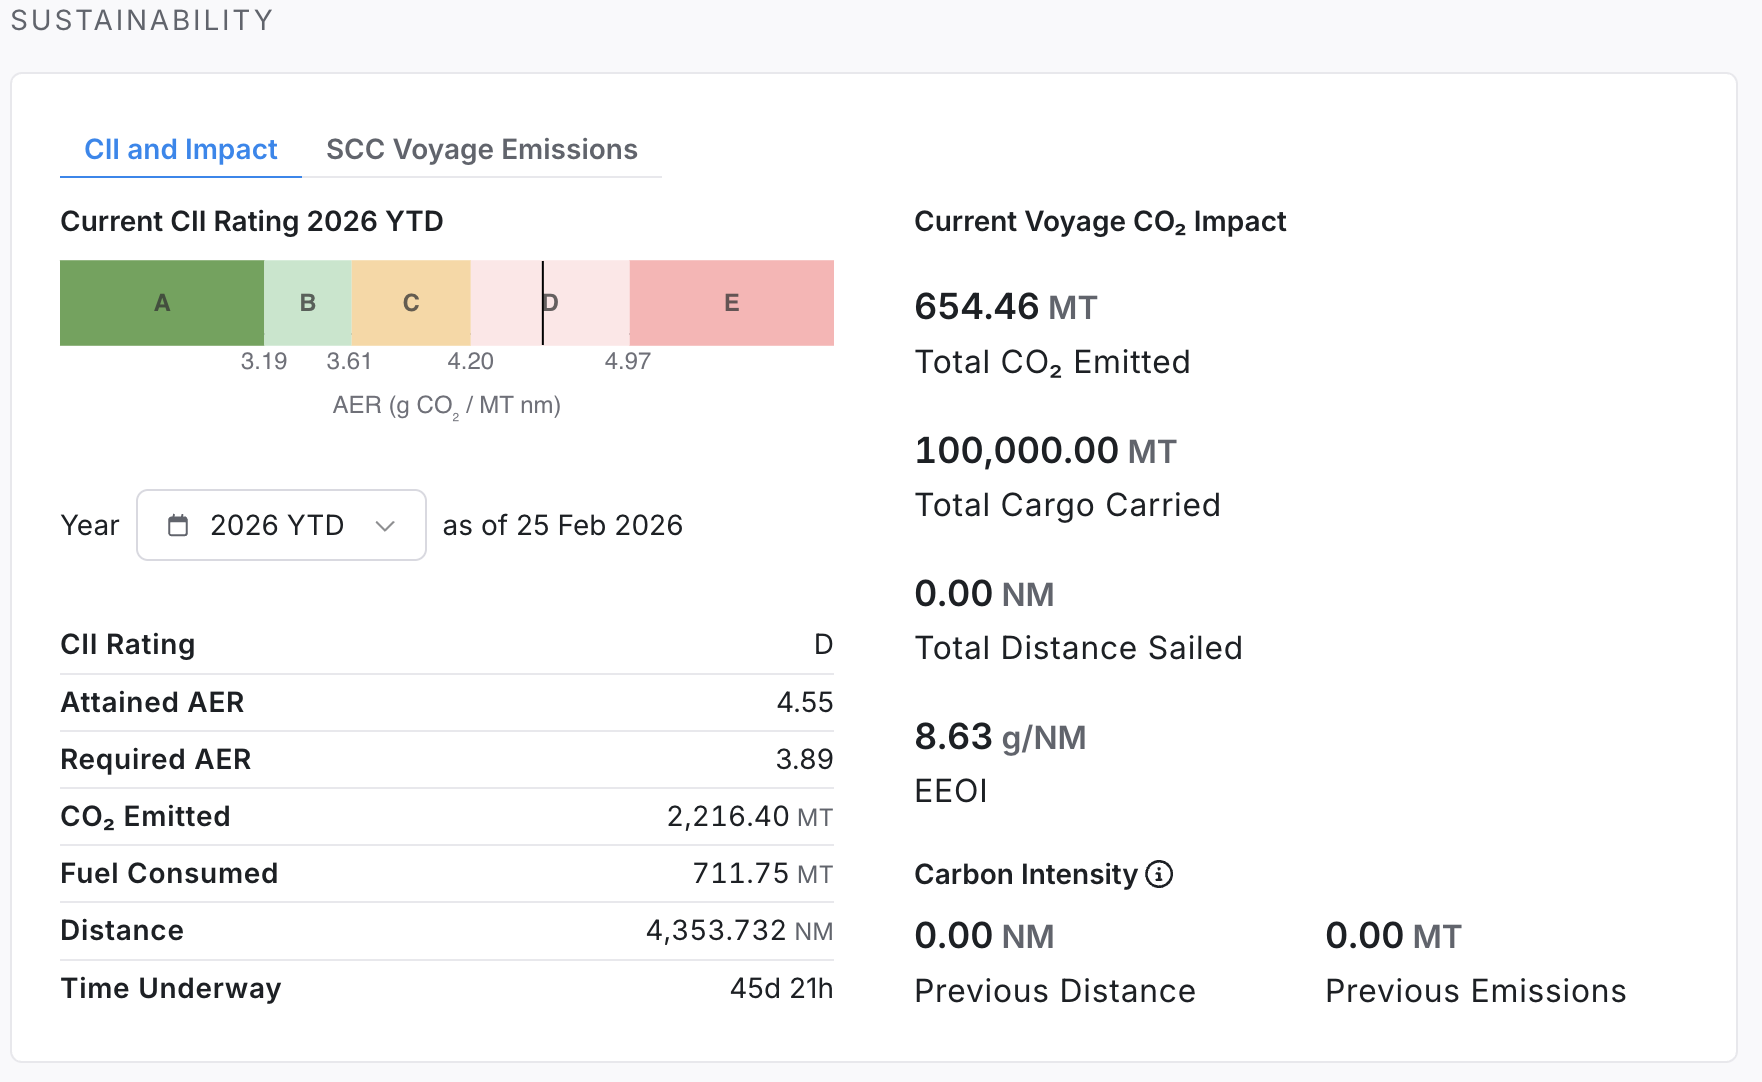Click the CII Rating value D in the table
This screenshot has height=1082, width=1762.
822,644
